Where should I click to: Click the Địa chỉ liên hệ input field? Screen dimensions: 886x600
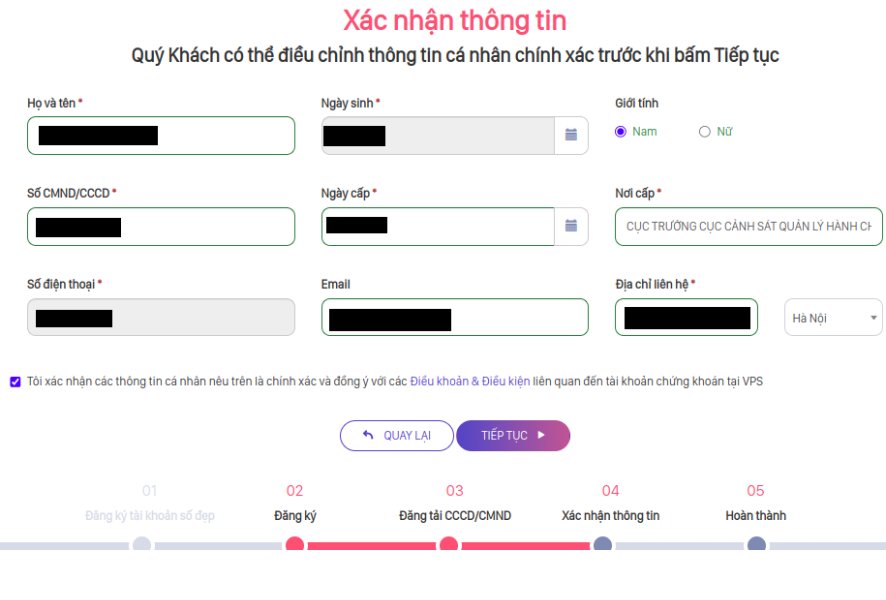coord(686,318)
